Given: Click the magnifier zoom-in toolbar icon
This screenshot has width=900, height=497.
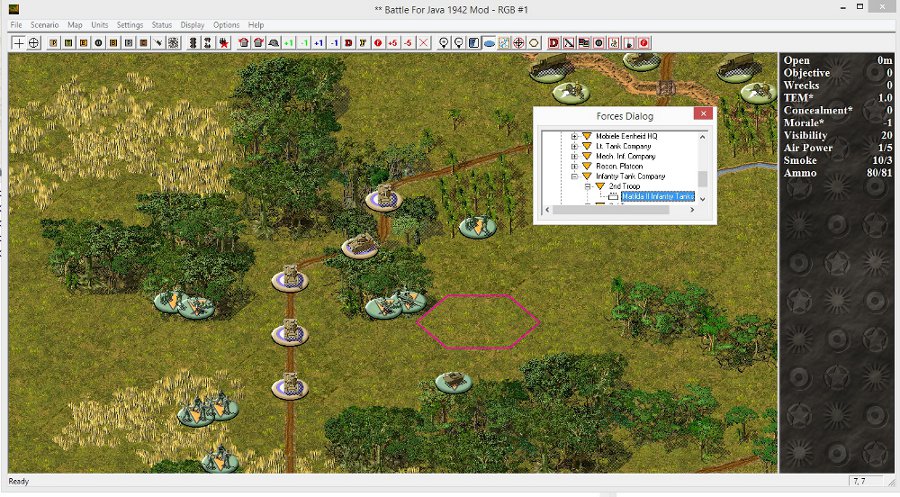Looking at the screenshot, I should (x=444, y=43).
